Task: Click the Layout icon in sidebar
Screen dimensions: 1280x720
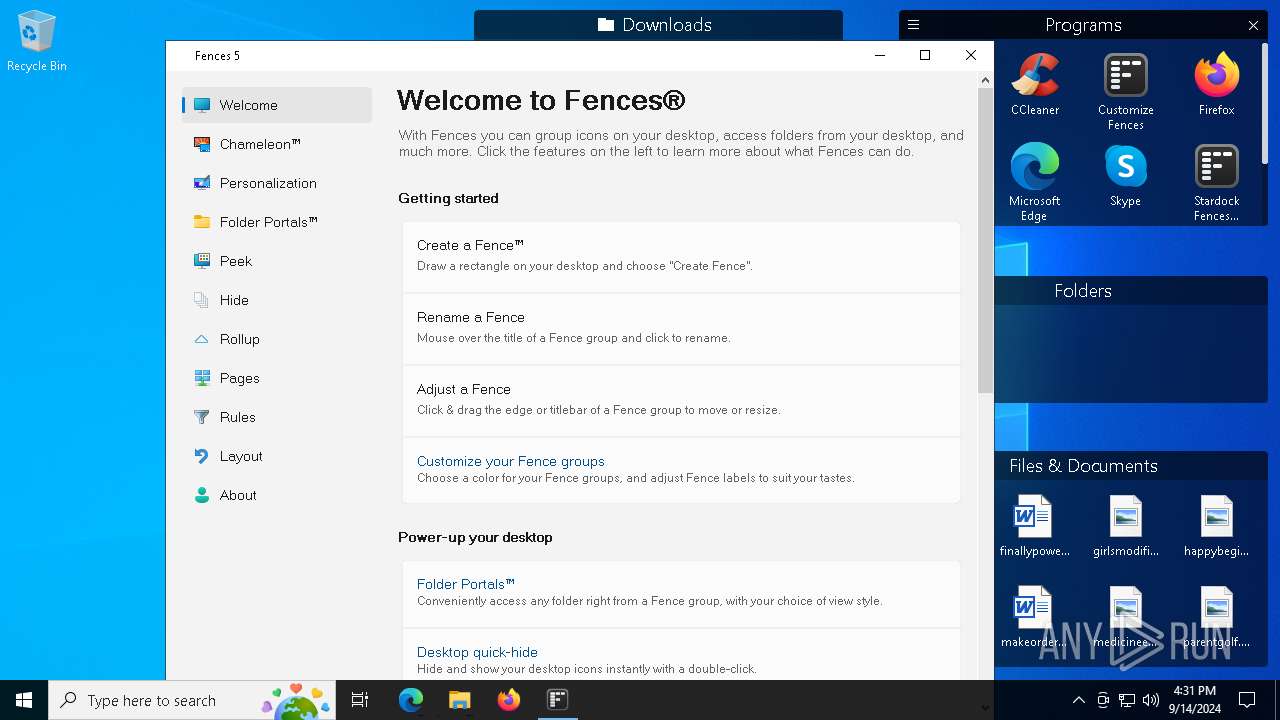Action: click(202, 456)
